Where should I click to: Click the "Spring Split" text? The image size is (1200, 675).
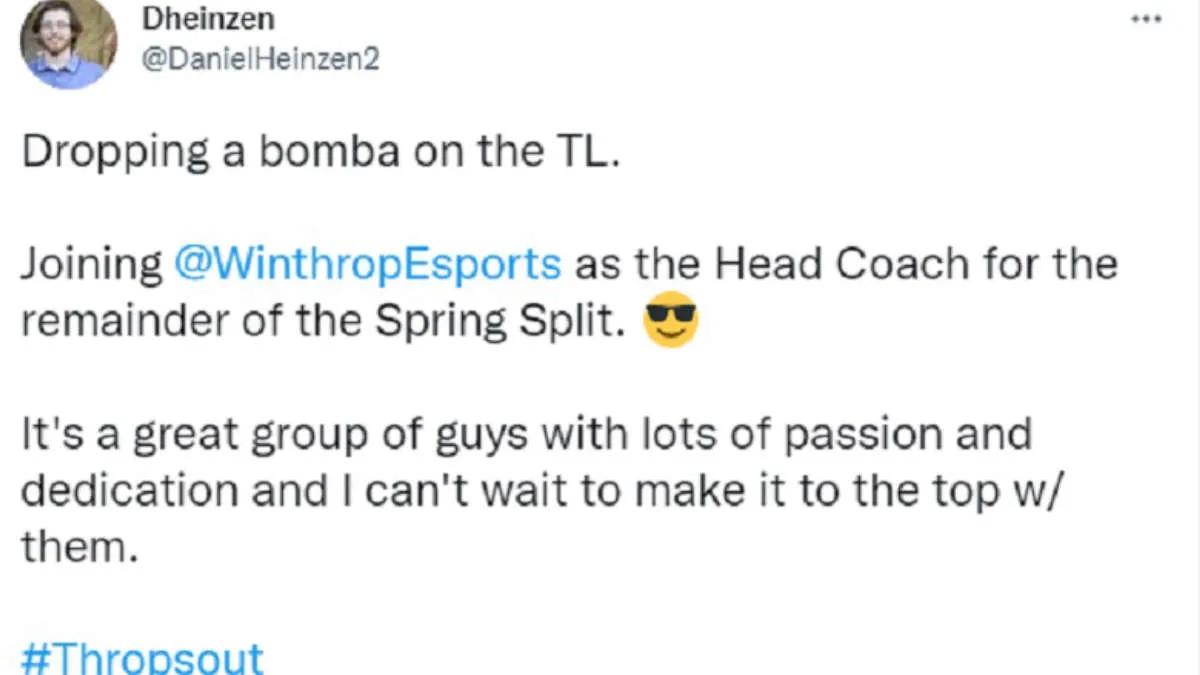click(505, 321)
